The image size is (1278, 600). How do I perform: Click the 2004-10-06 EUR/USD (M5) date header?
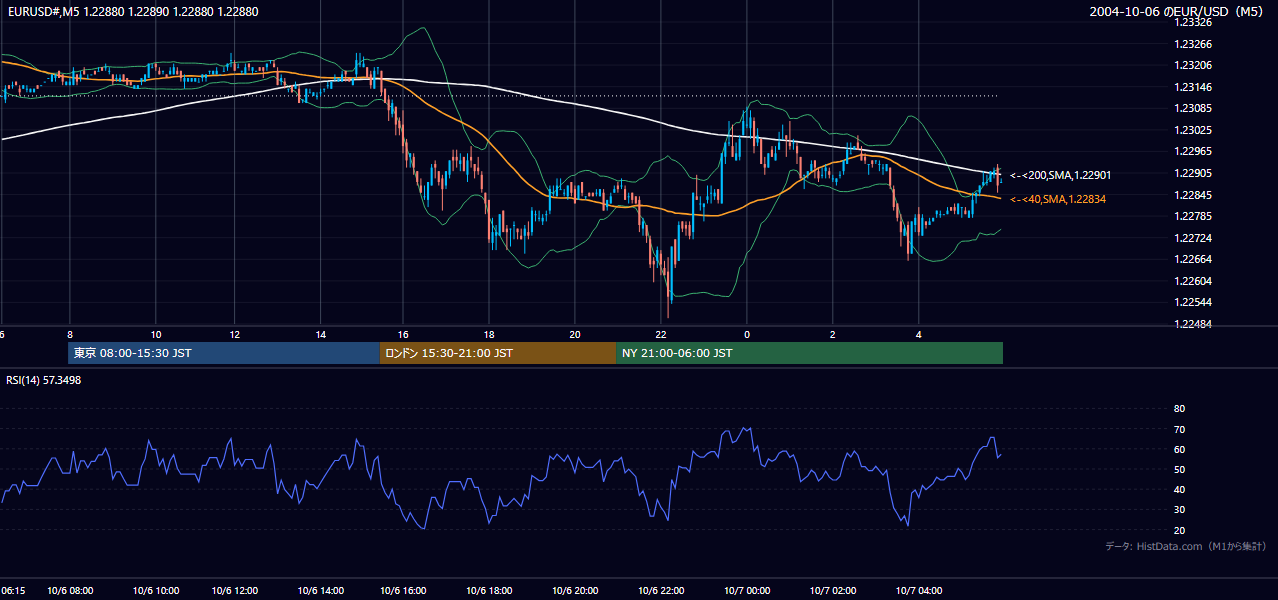(1177, 12)
